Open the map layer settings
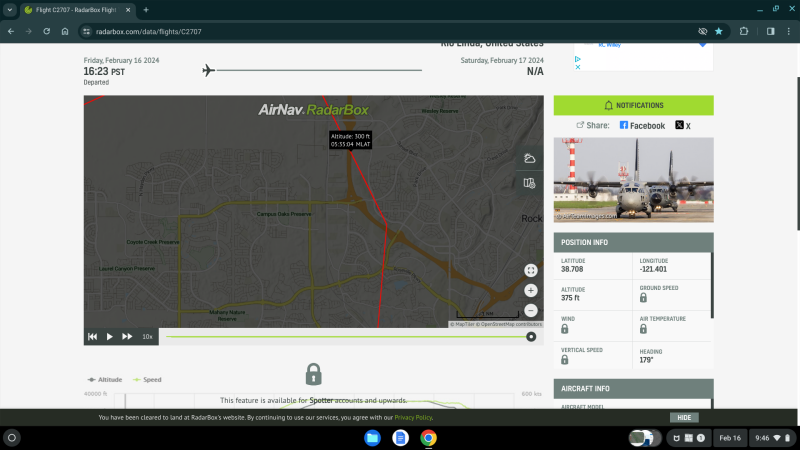 point(530,183)
